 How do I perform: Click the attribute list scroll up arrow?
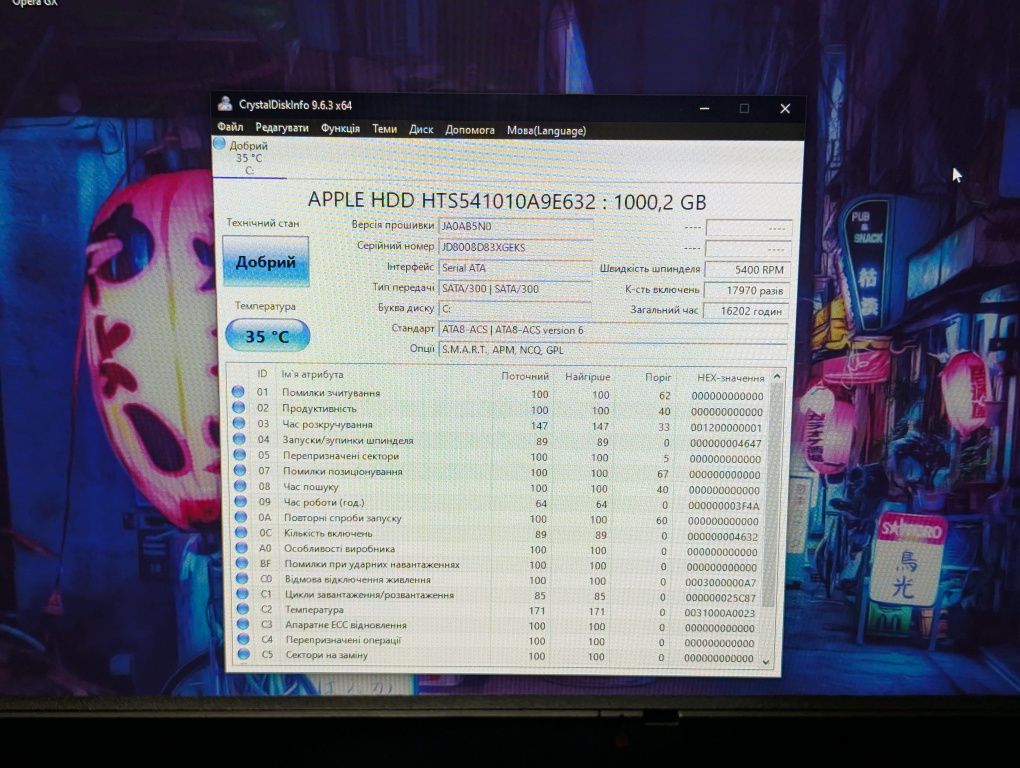coord(777,377)
